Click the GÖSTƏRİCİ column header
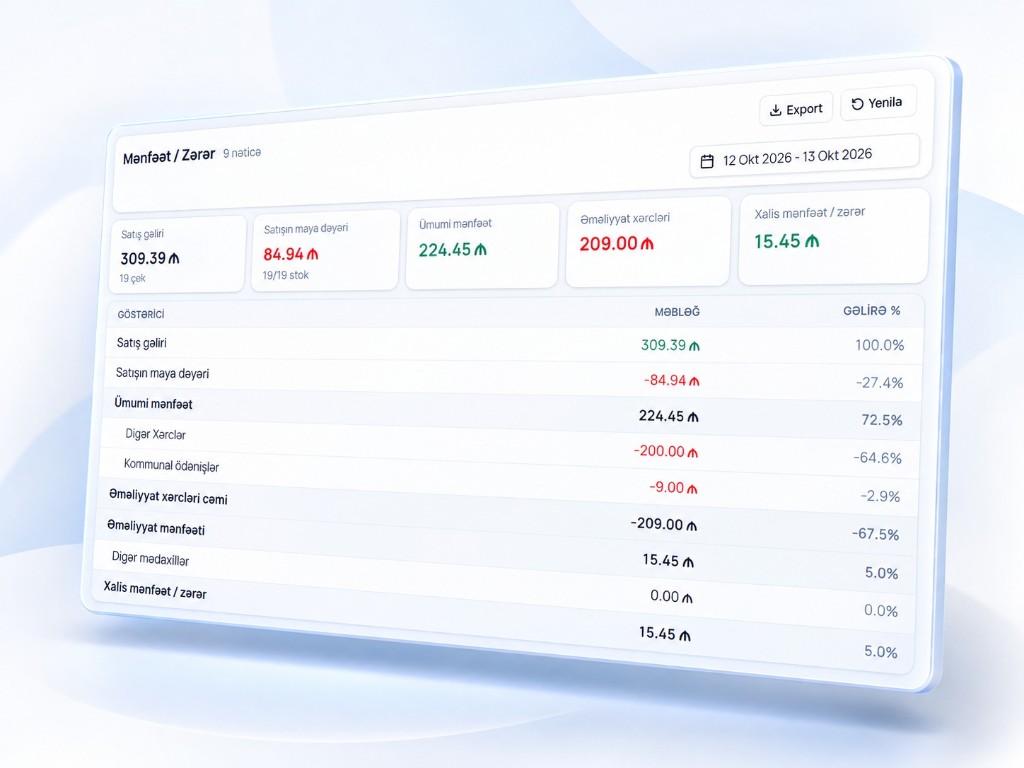The height and width of the screenshot is (768, 1024). tap(141, 314)
